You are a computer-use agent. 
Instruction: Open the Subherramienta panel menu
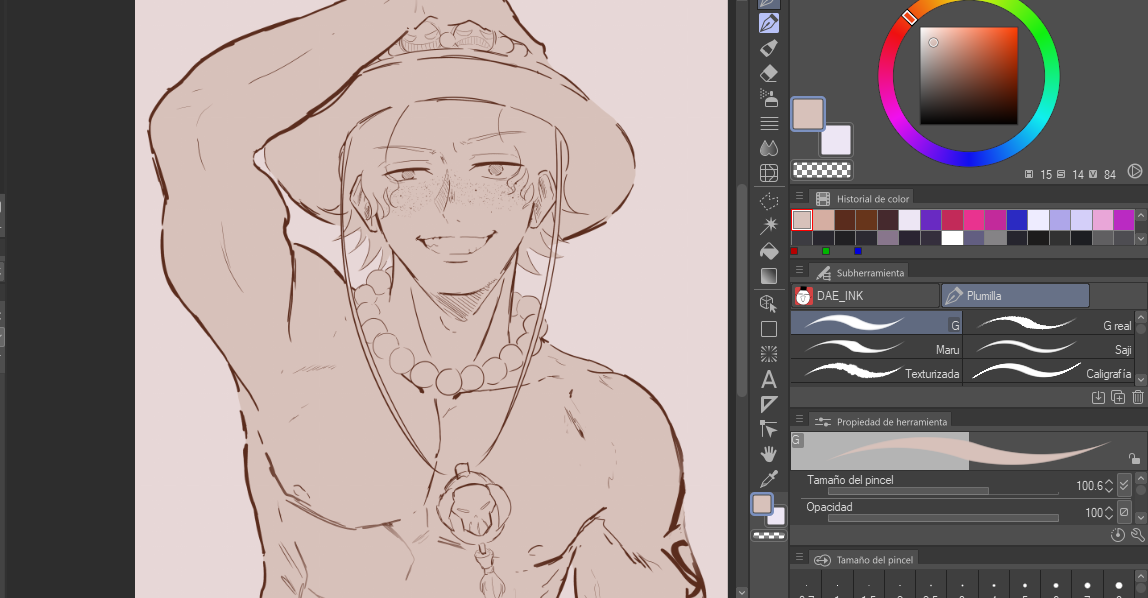(x=800, y=270)
